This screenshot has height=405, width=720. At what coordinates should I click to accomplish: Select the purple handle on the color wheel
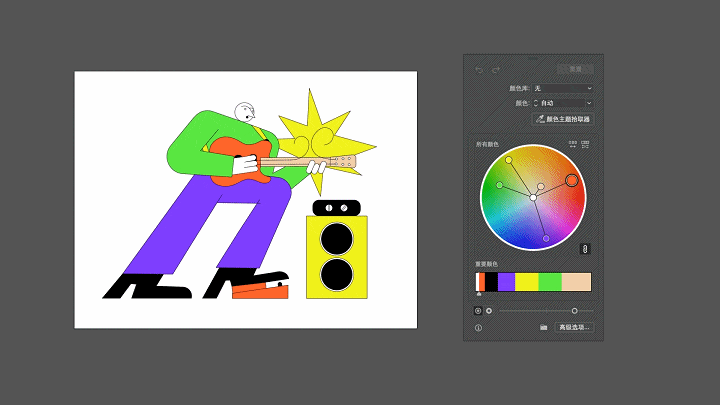(x=546, y=238)
